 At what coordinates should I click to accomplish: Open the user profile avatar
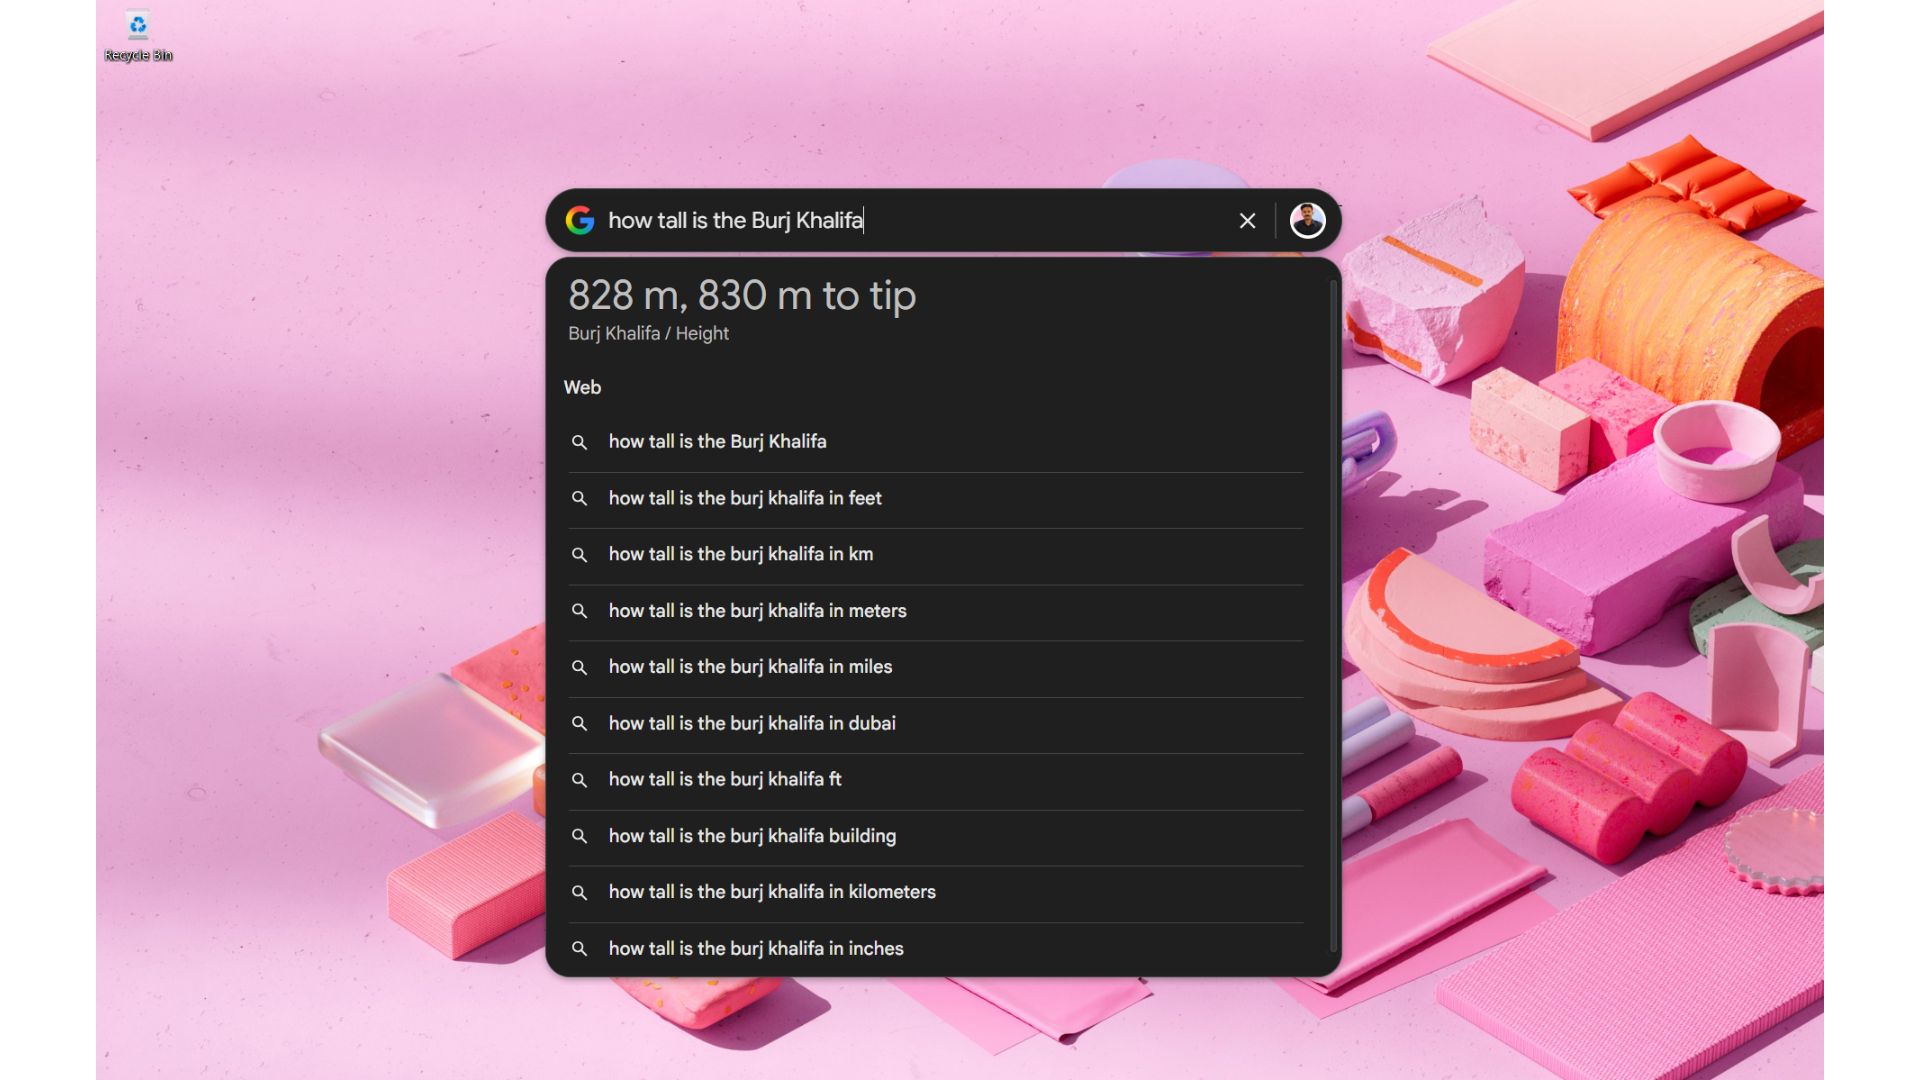1307,220
